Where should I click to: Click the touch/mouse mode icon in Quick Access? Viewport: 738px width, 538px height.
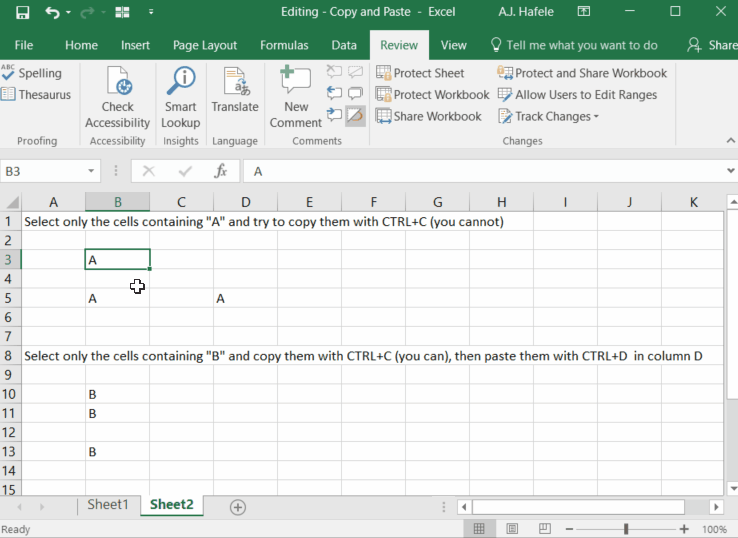(122, 12)
